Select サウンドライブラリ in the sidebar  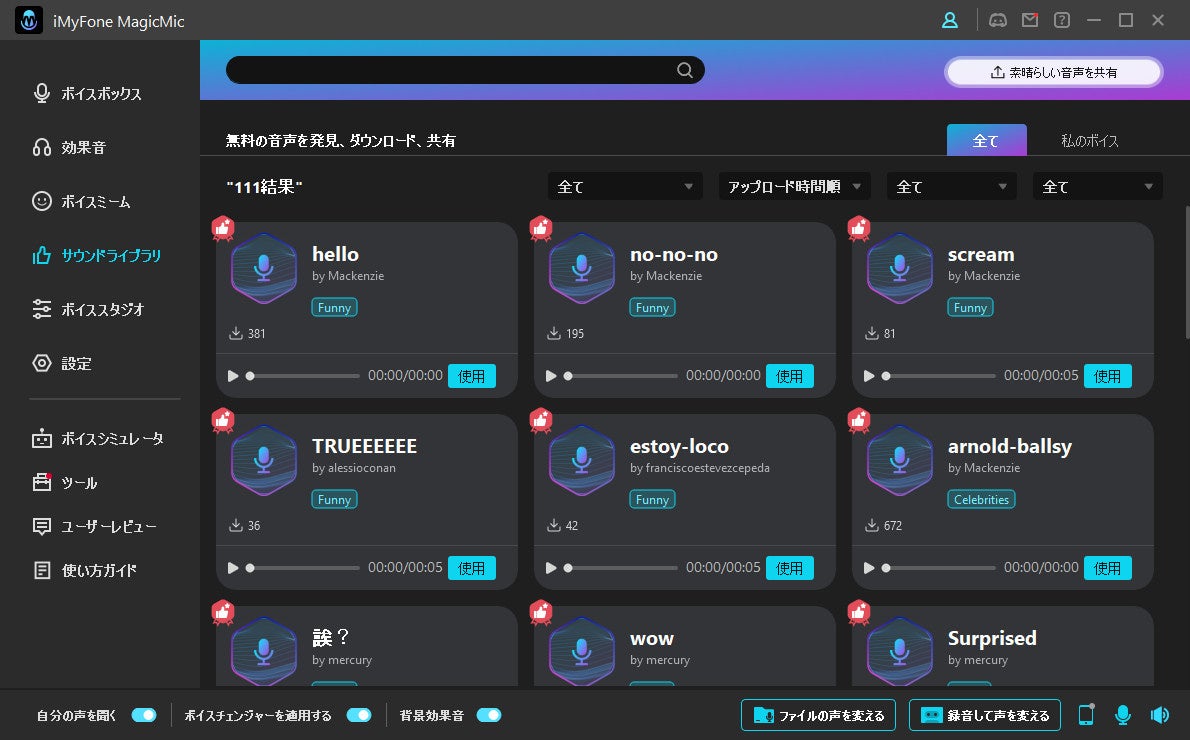tap(96, 255)
